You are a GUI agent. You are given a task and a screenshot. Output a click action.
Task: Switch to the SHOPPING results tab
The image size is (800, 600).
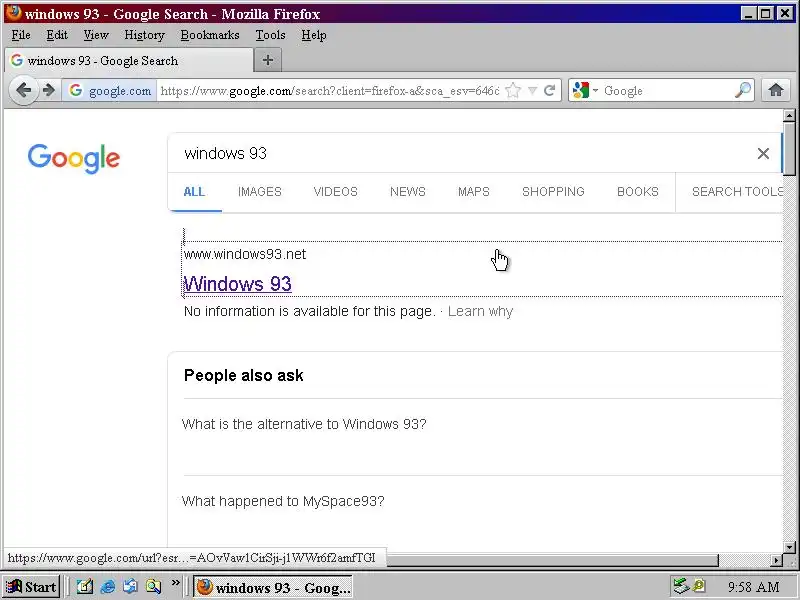tap(553, 192)
